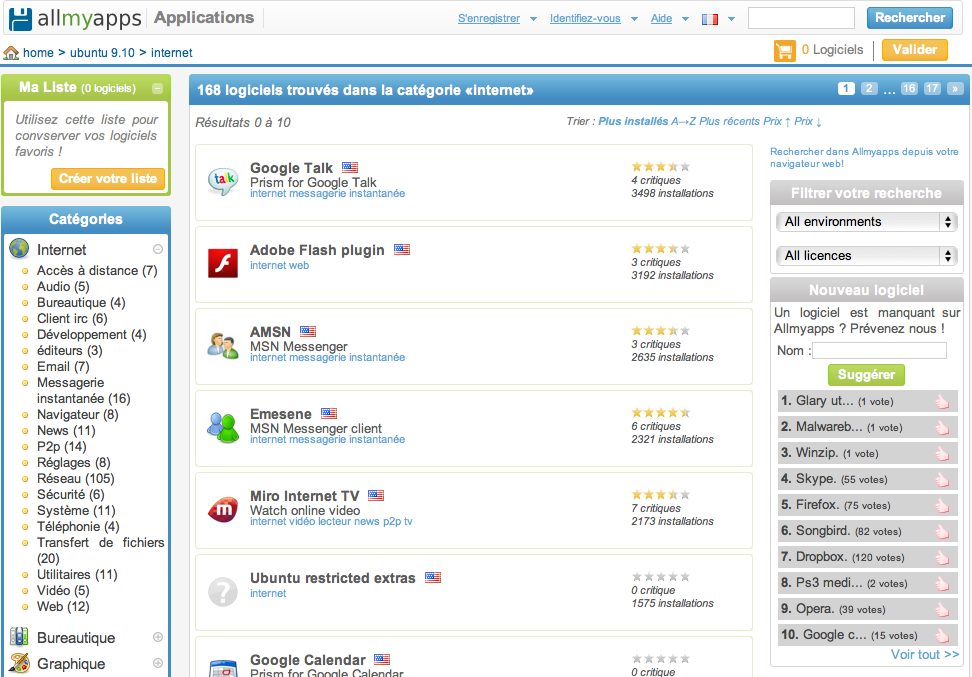Open the shopping cart icon
The image size is (972, 677).
click(x=784, y=51)
